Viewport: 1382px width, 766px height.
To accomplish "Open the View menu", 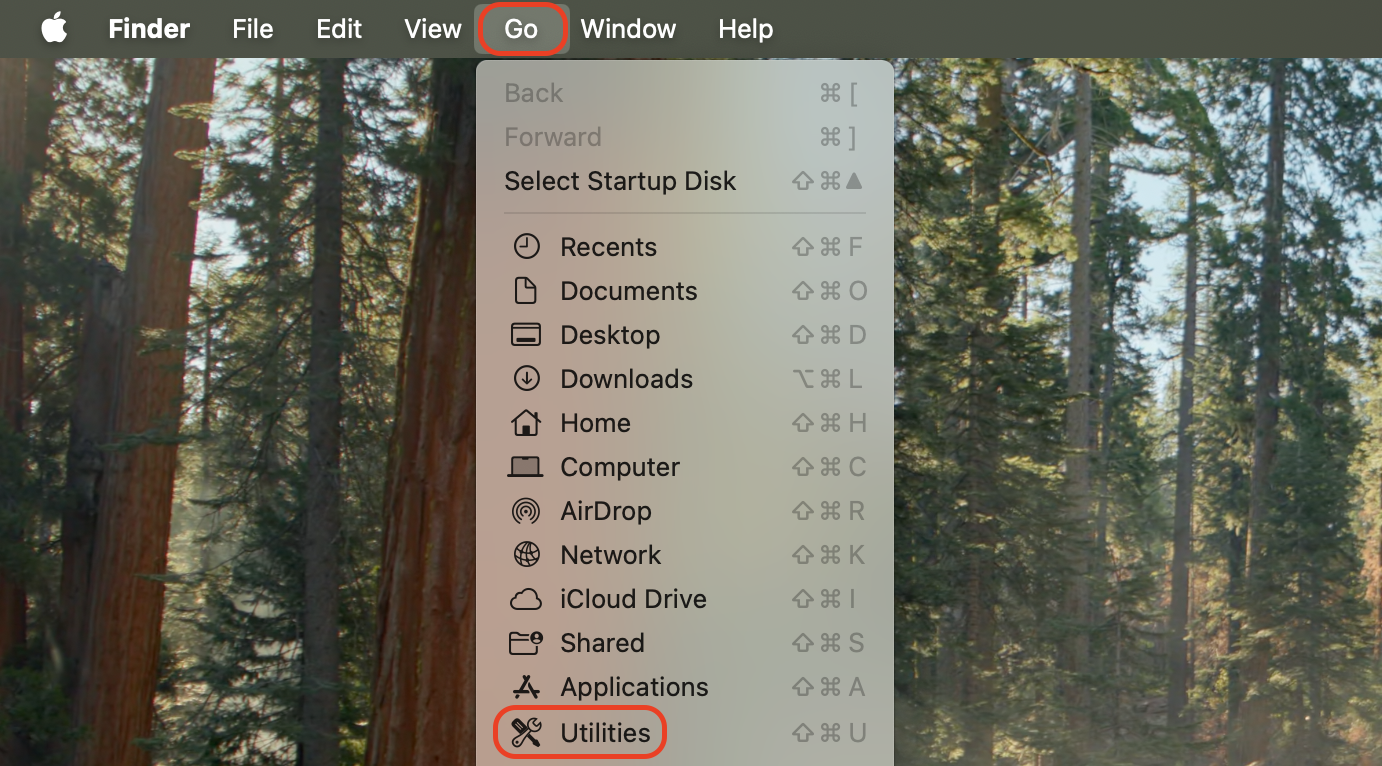I will click(x=432, y=28).
